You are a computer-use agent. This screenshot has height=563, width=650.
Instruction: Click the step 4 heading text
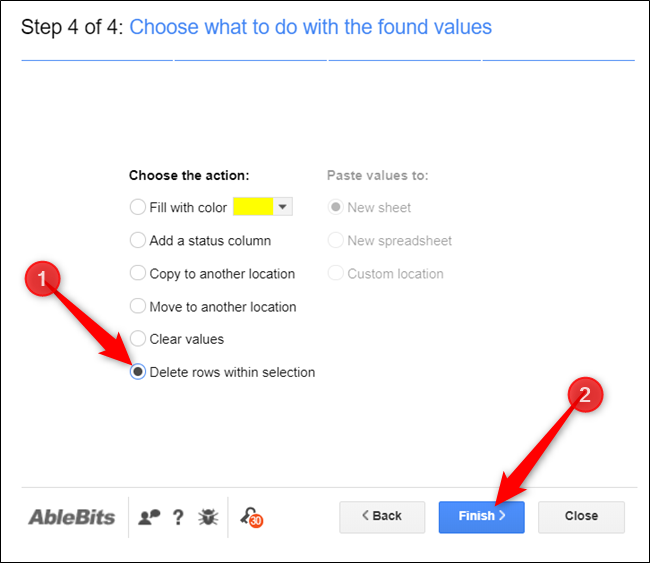point(310,27)
